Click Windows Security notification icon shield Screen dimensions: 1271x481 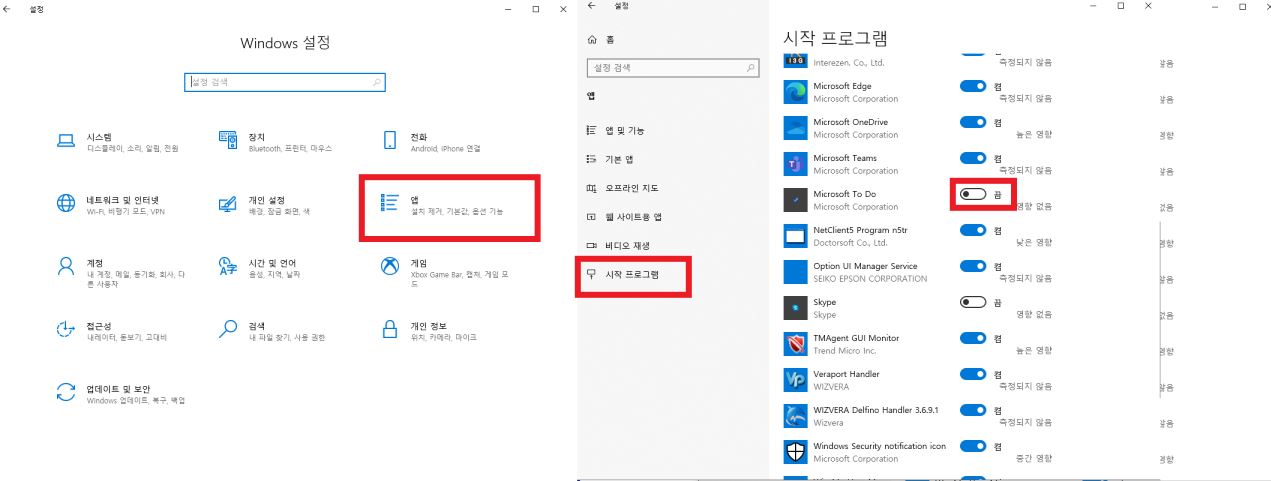[796, 452]
